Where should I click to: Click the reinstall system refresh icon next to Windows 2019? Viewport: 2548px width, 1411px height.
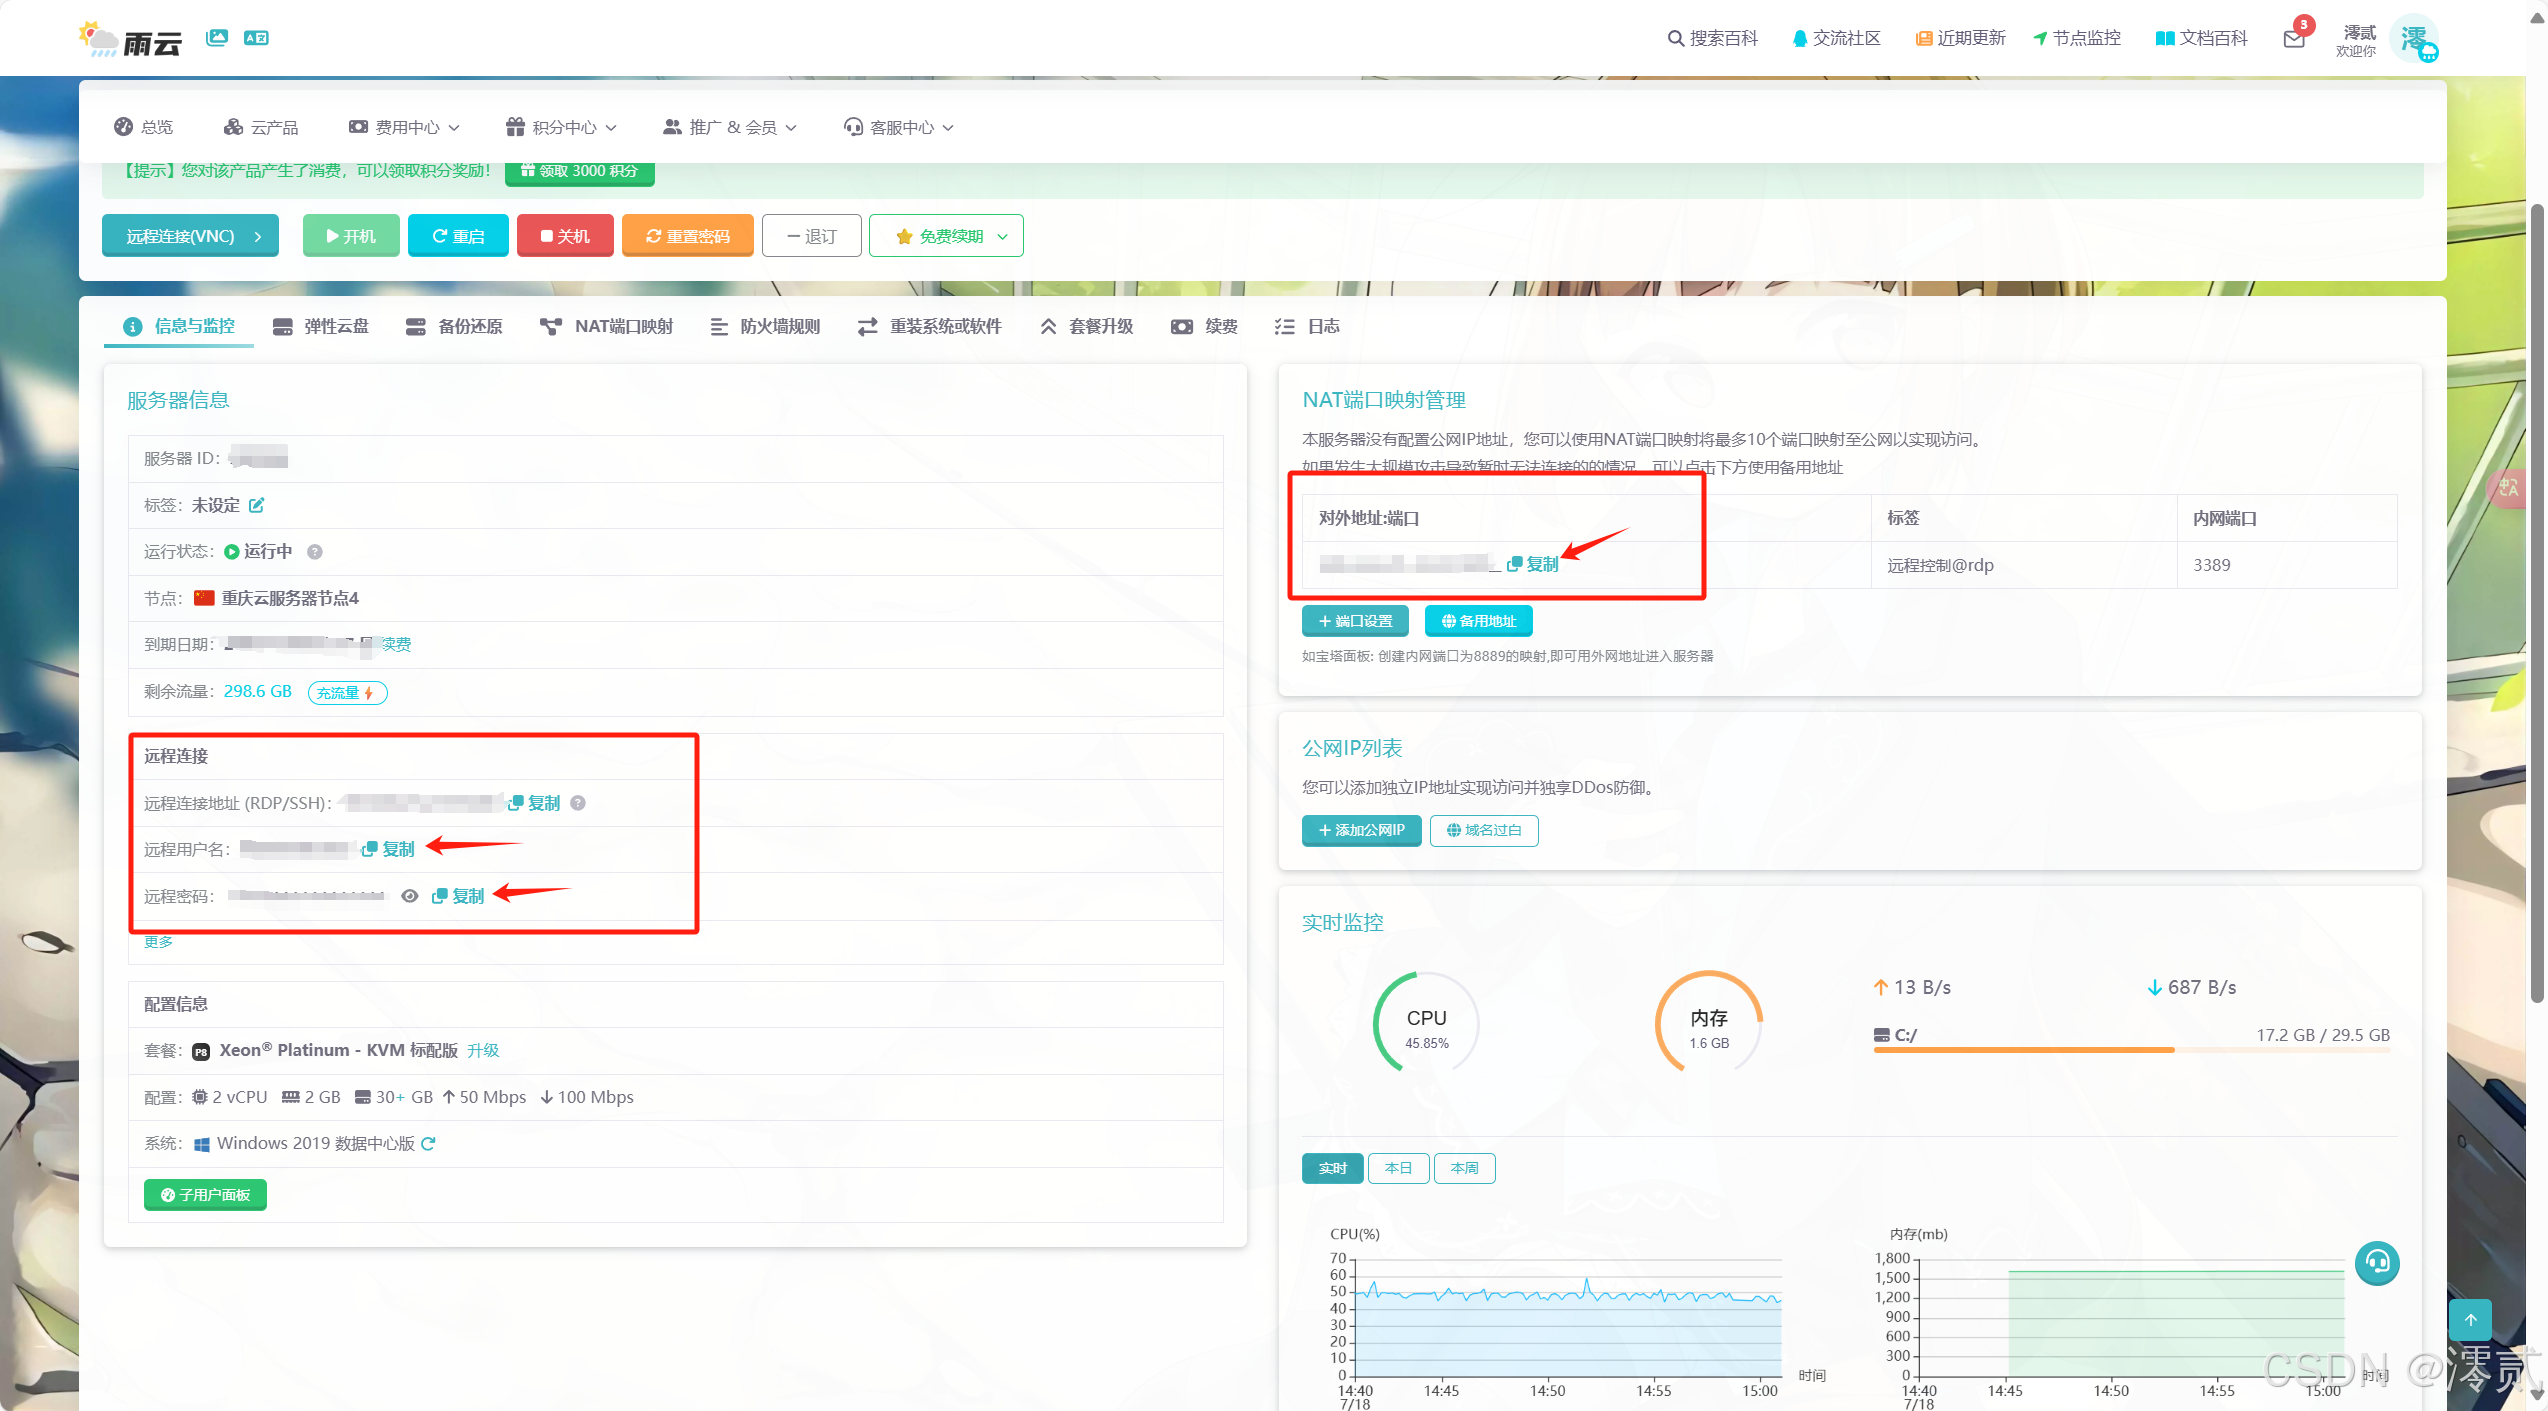coord(429,1143)
